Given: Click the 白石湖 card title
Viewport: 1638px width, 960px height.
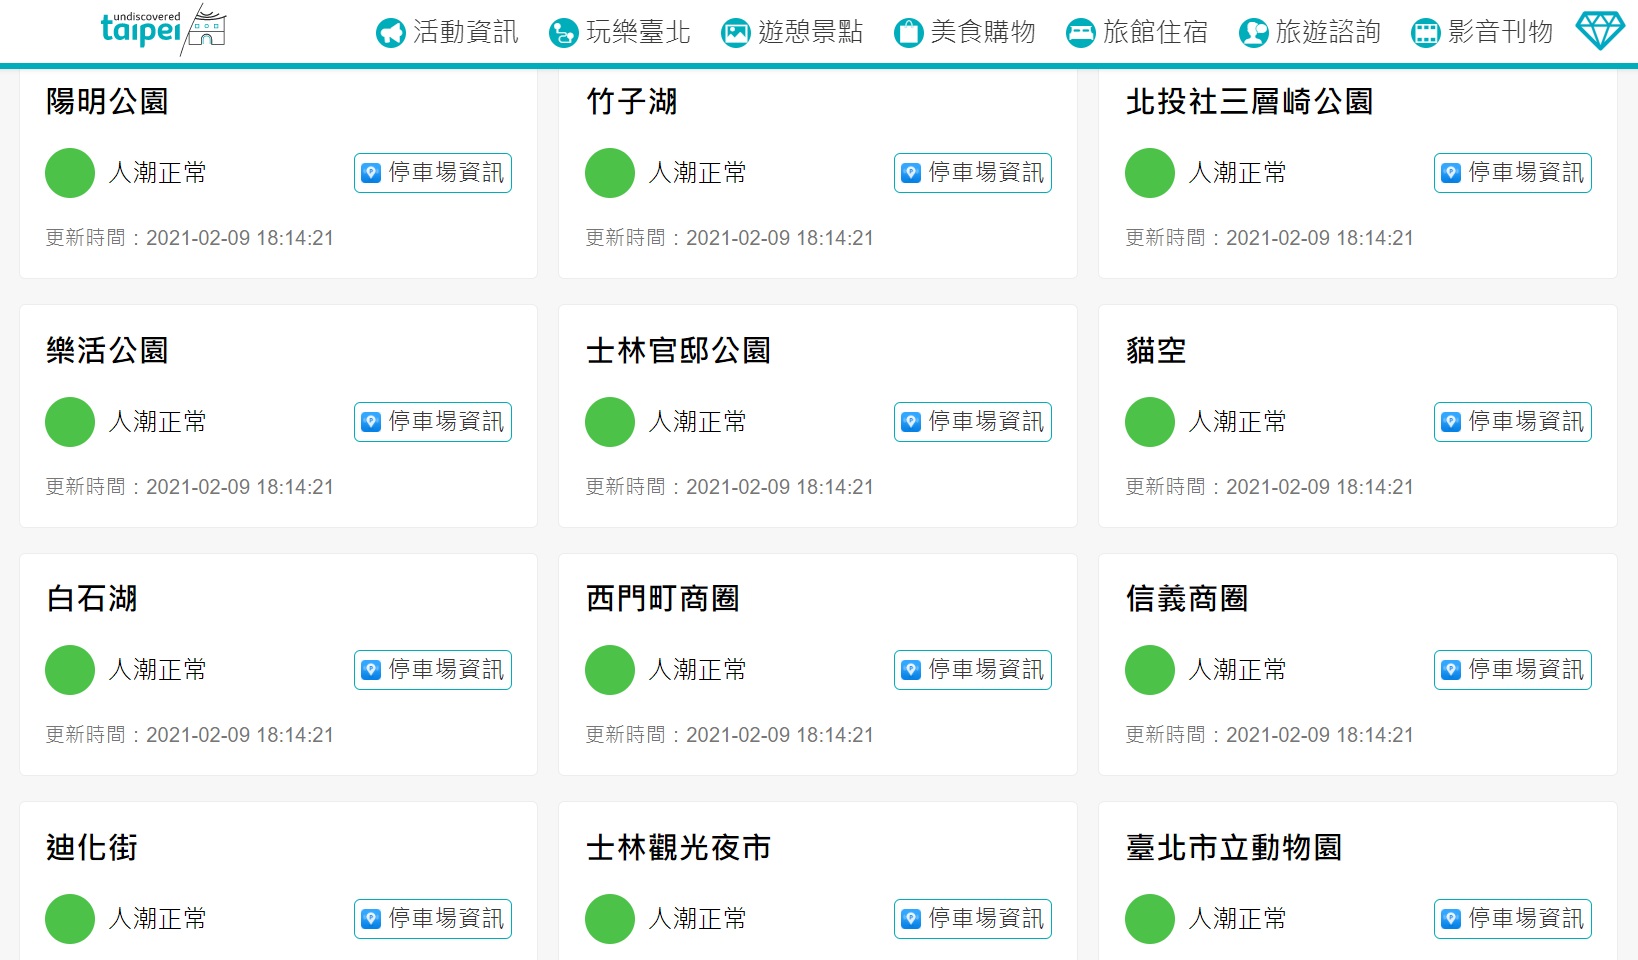Looking at the screenshot, I should click(92, 598).
